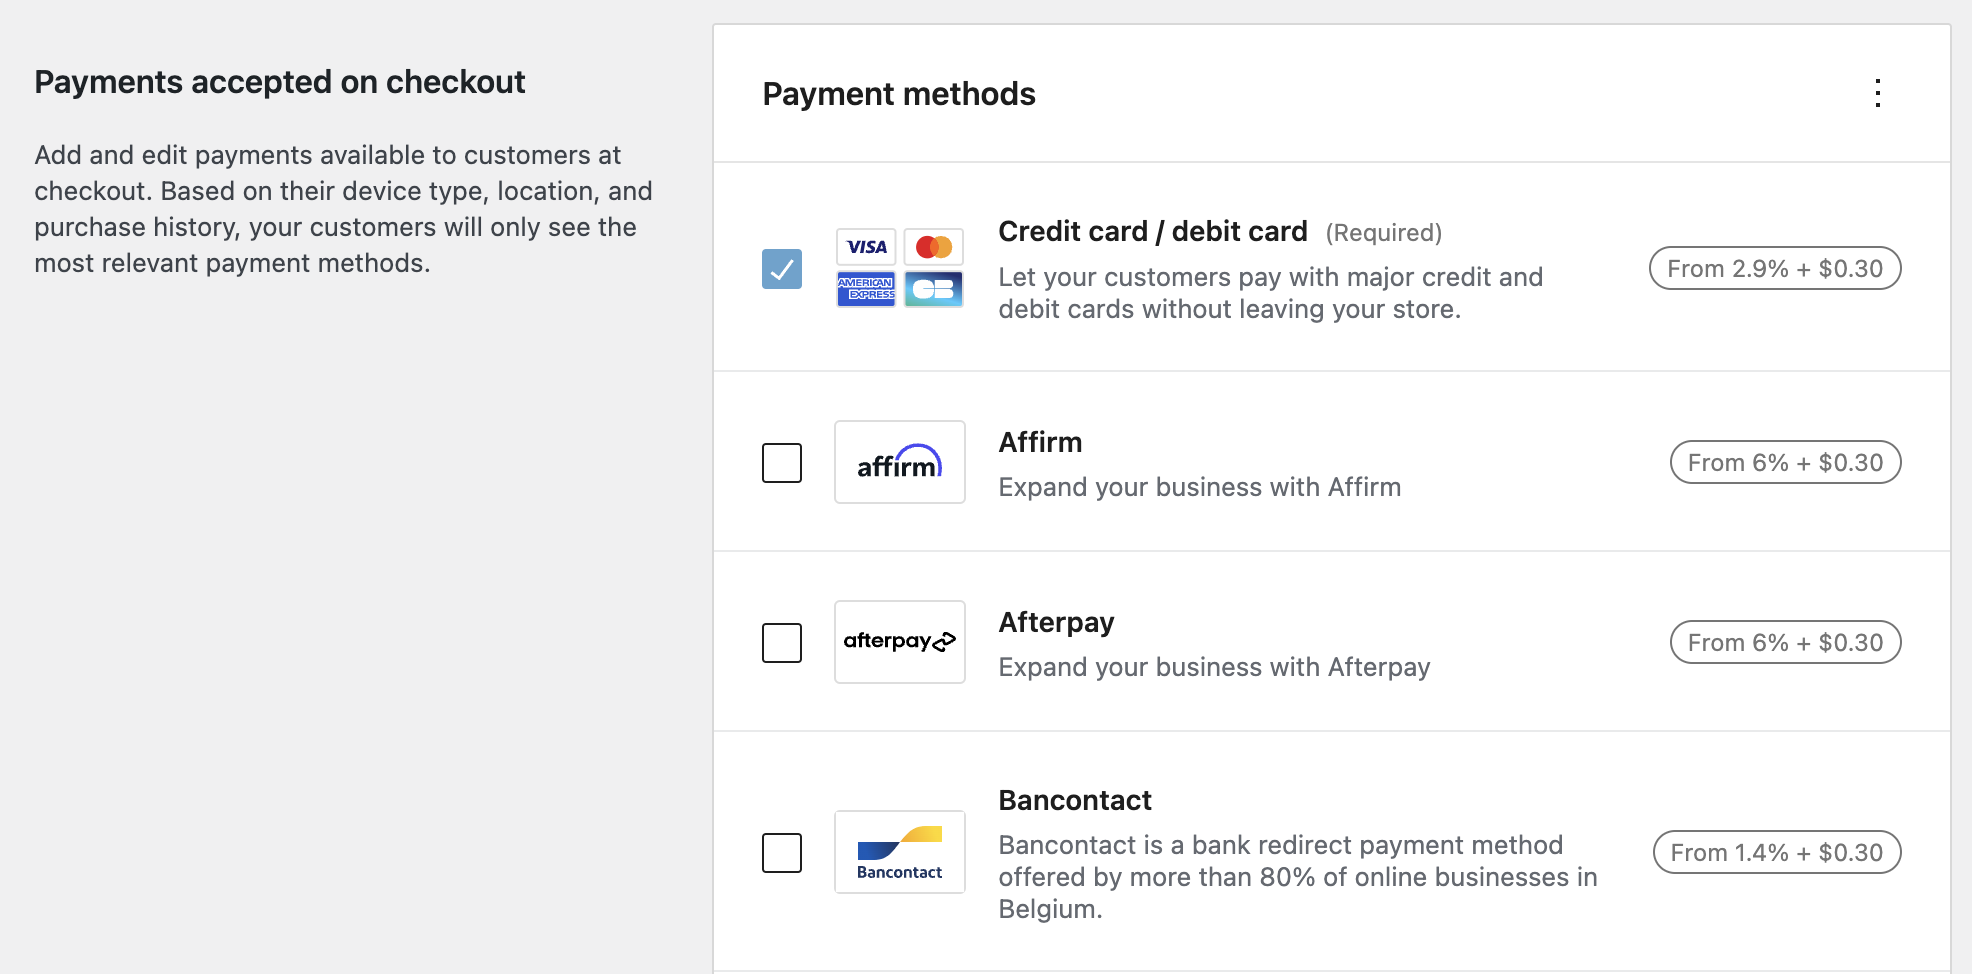Click the Cartes Bancaires CB icon

[934, 289]
